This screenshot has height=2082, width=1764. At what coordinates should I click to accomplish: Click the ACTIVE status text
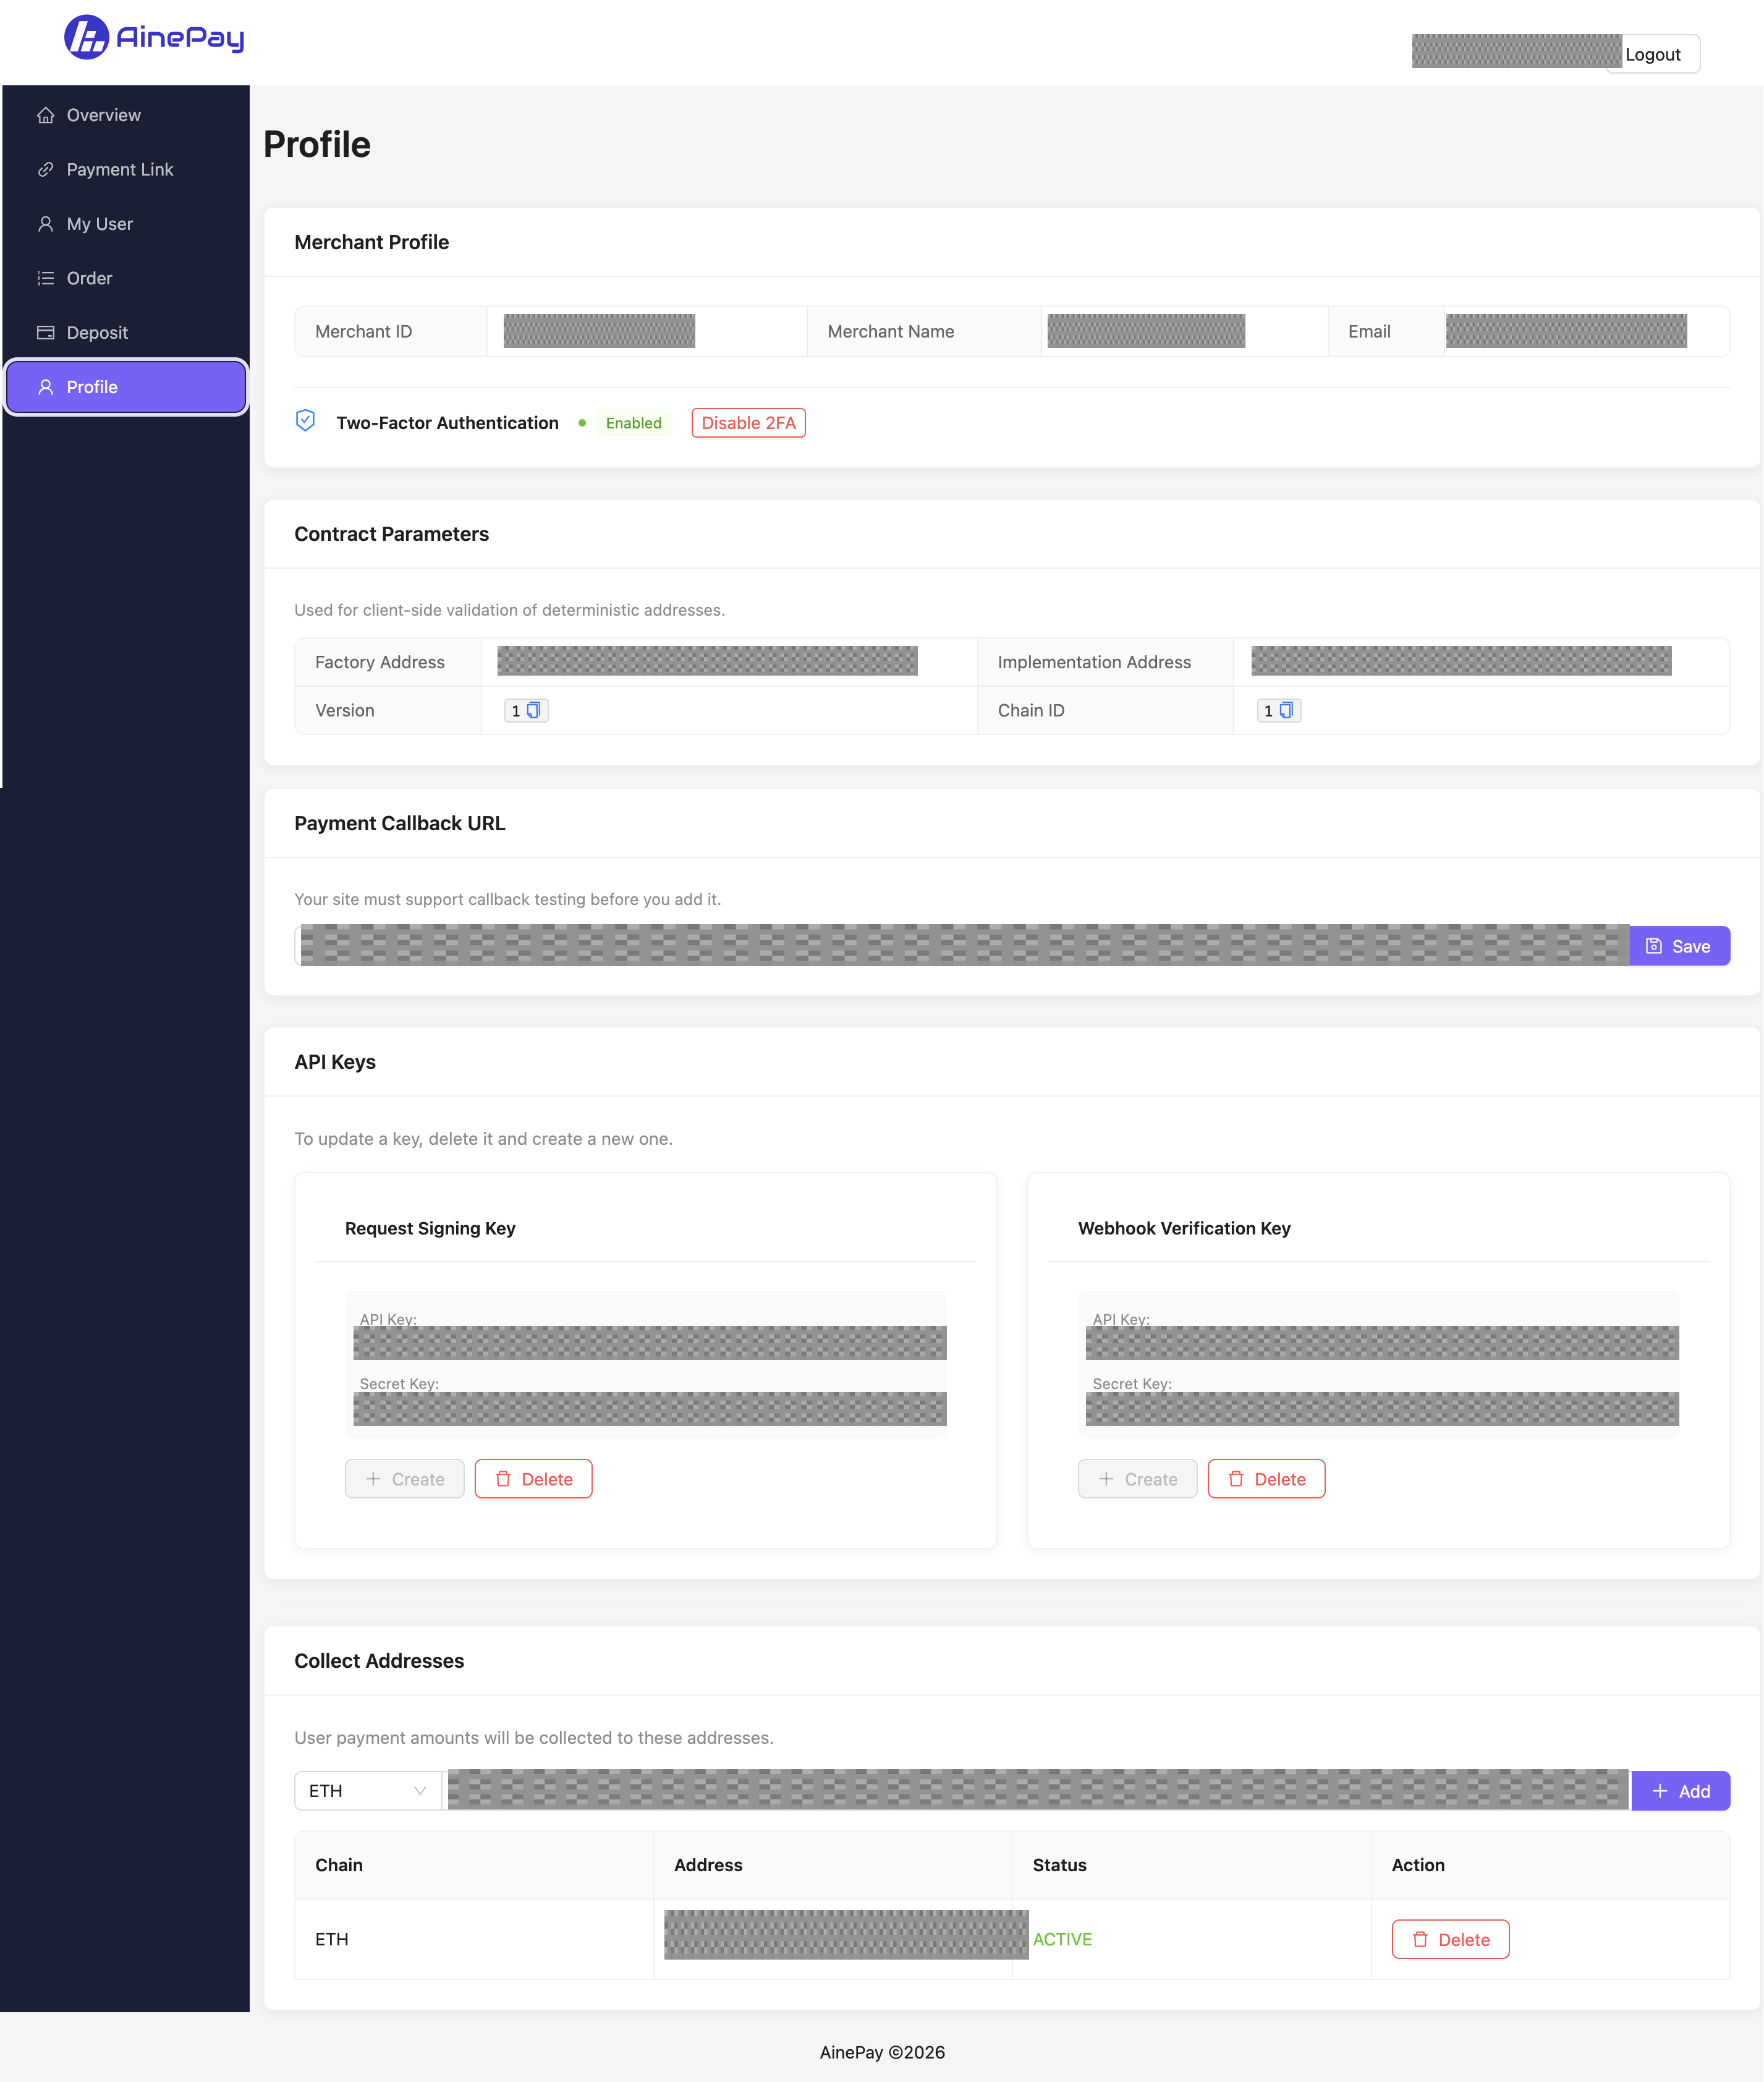[x=1062, y=1939]
